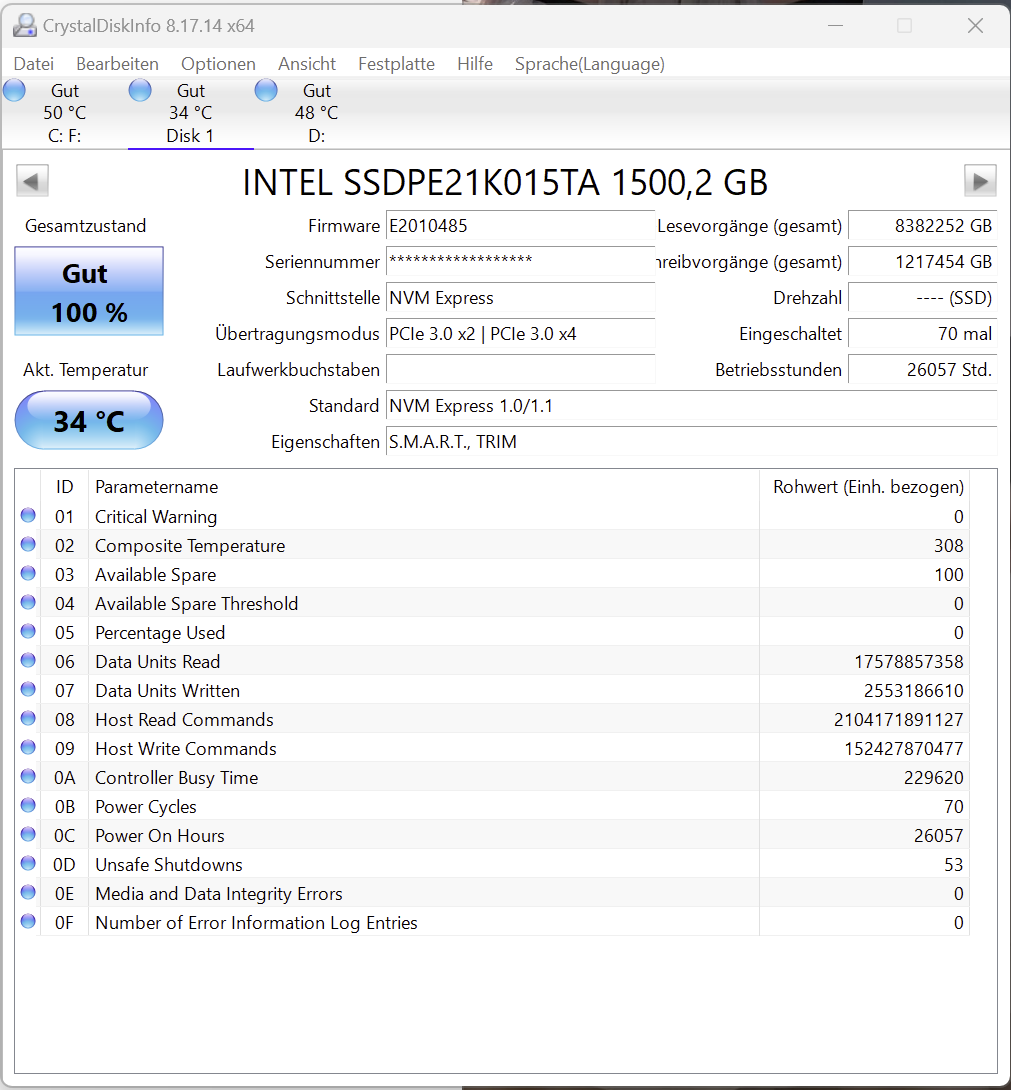Click the status dot of Host Write Commands row
Viewport: 1011px width, 1090px height.
pos(28,747)
